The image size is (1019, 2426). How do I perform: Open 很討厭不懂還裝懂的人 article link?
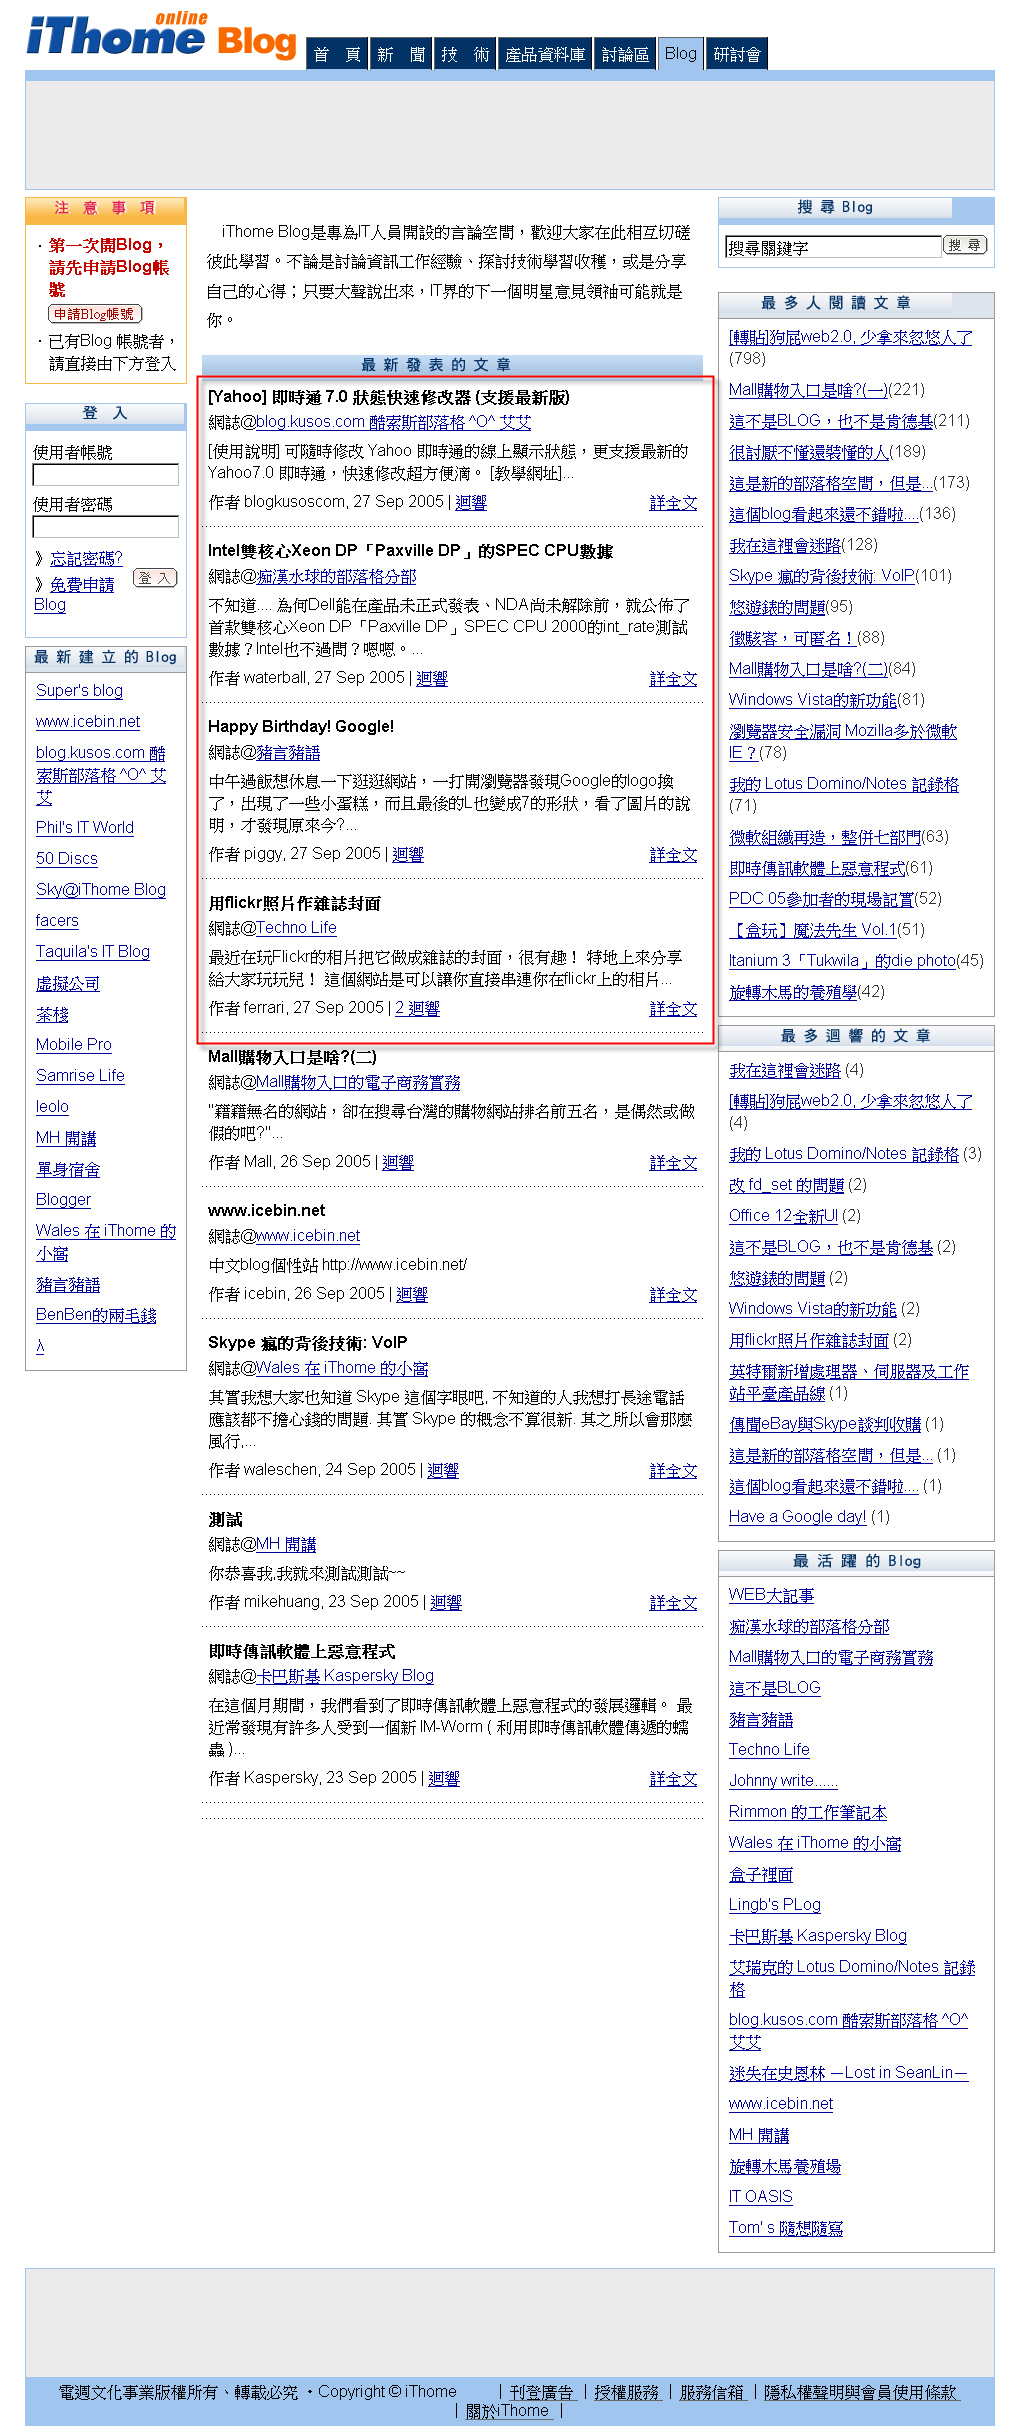(809, 451)
